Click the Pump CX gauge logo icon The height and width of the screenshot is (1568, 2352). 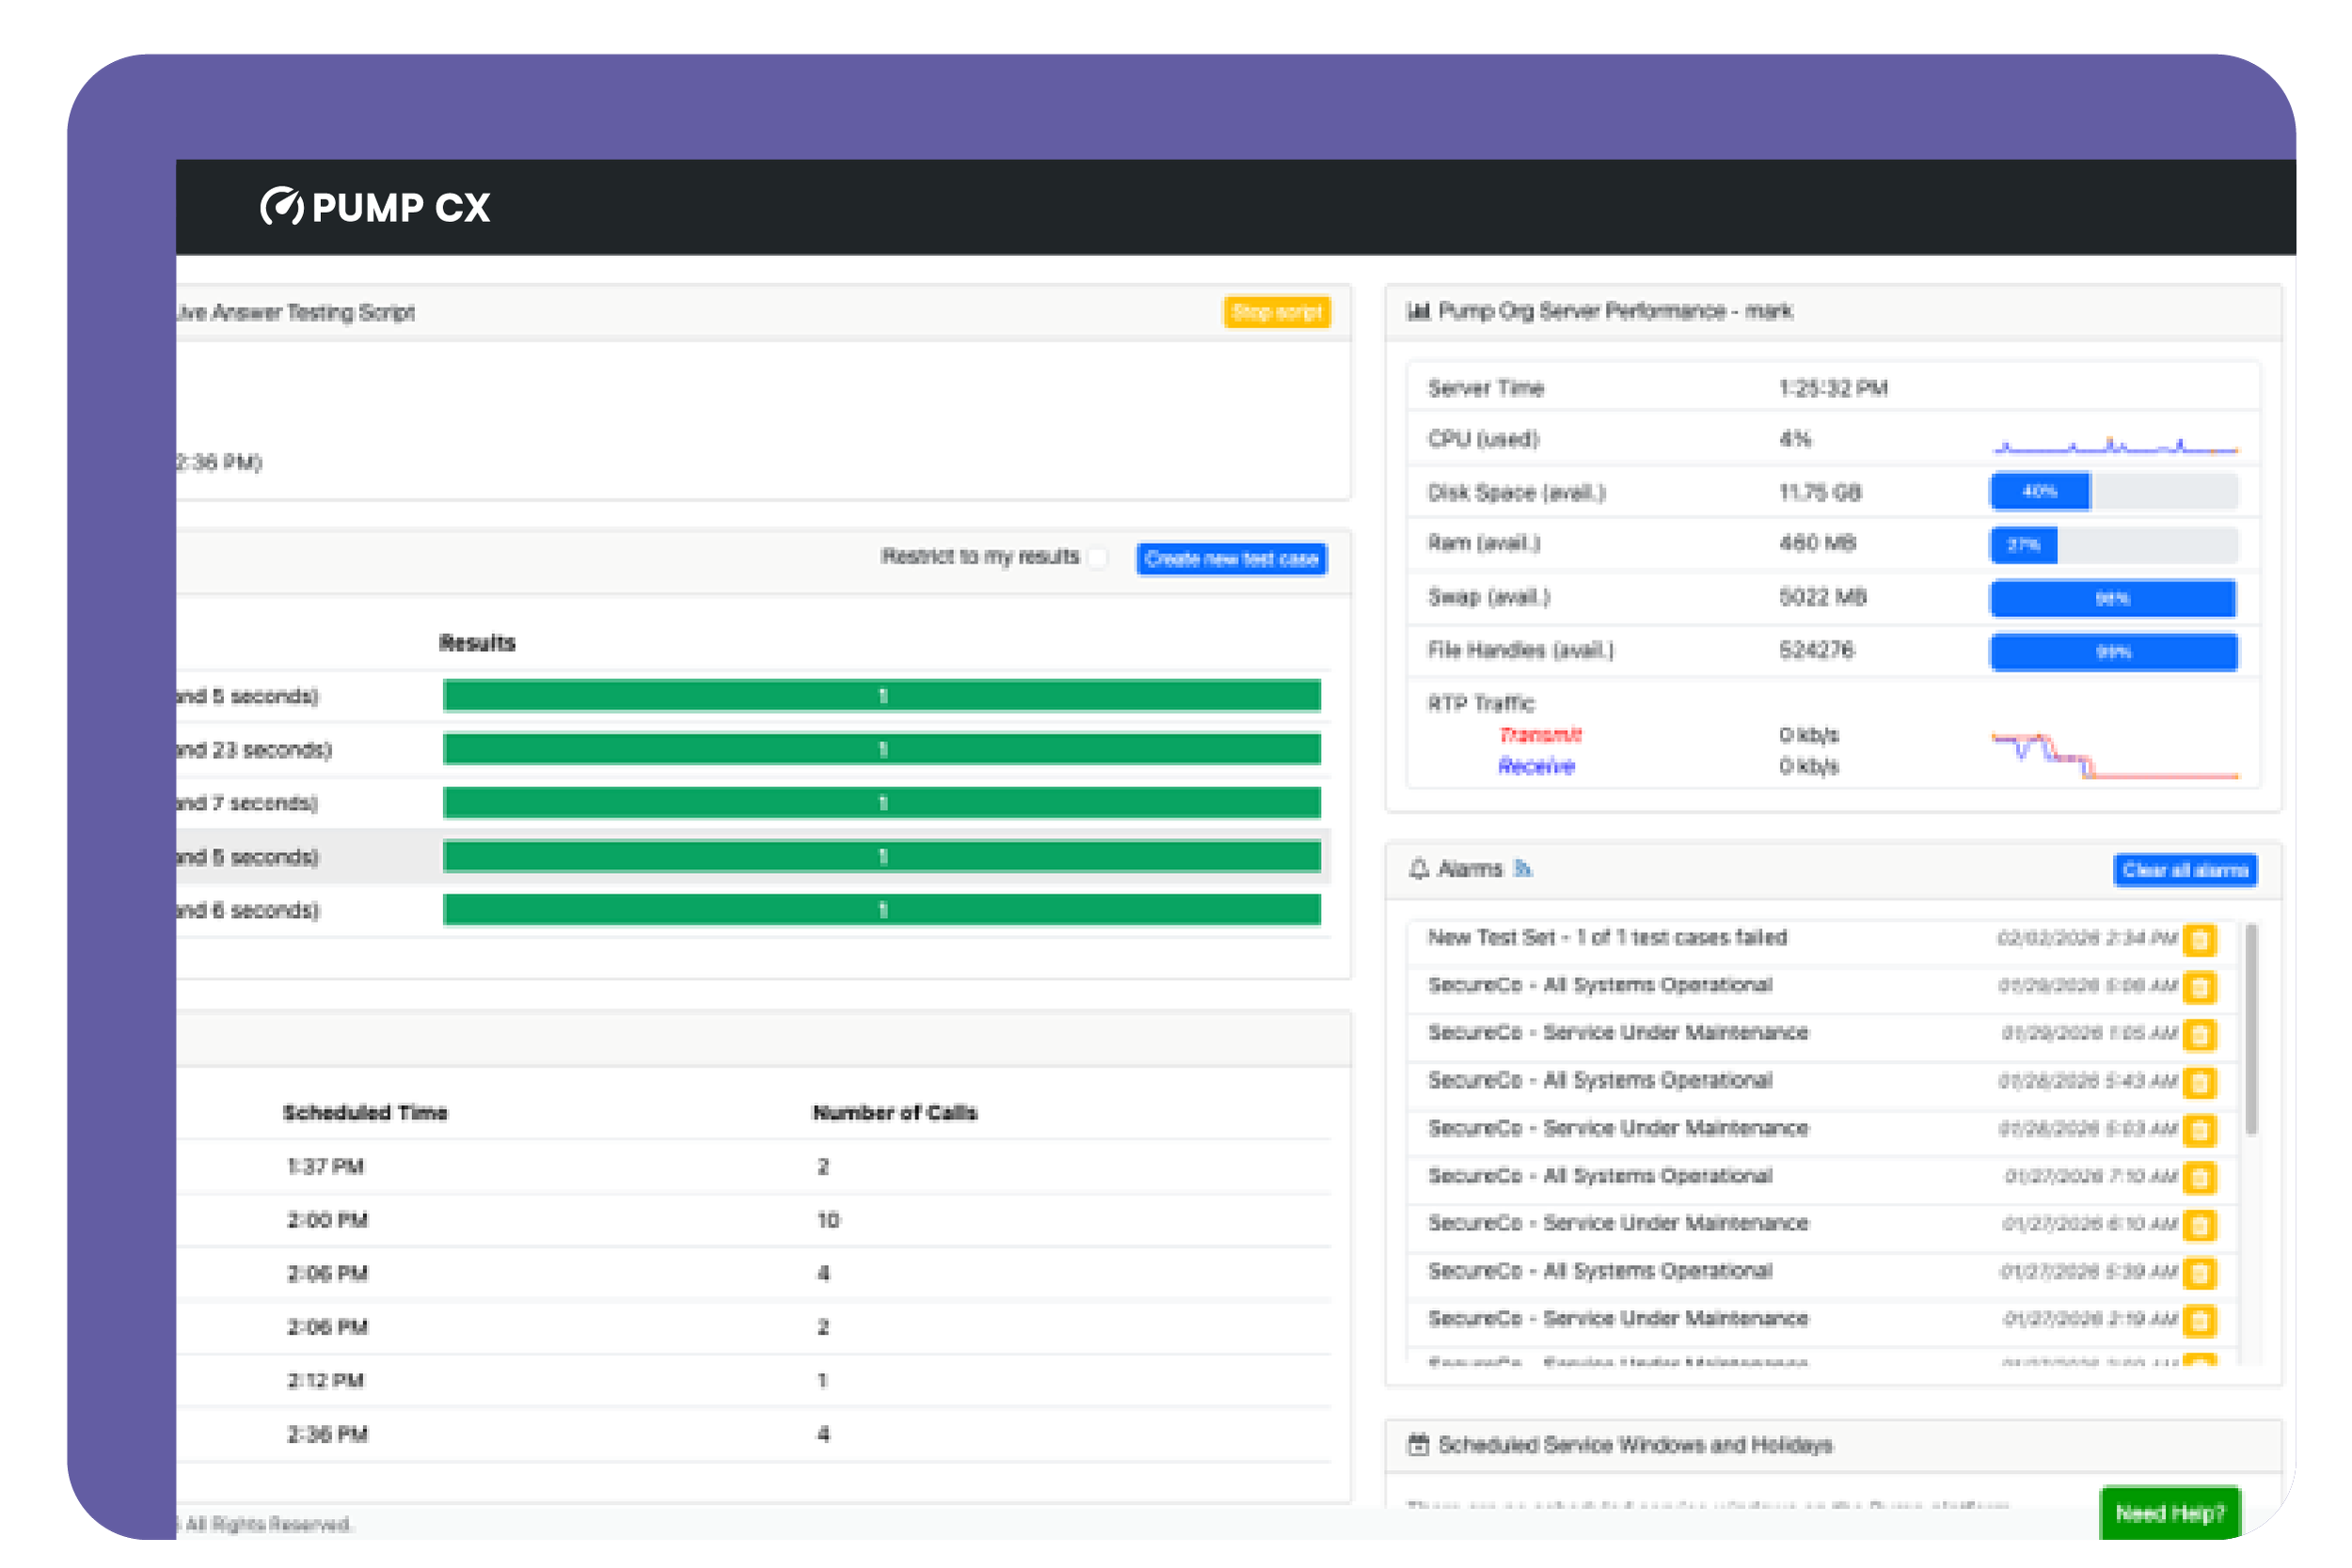[281, 206]
